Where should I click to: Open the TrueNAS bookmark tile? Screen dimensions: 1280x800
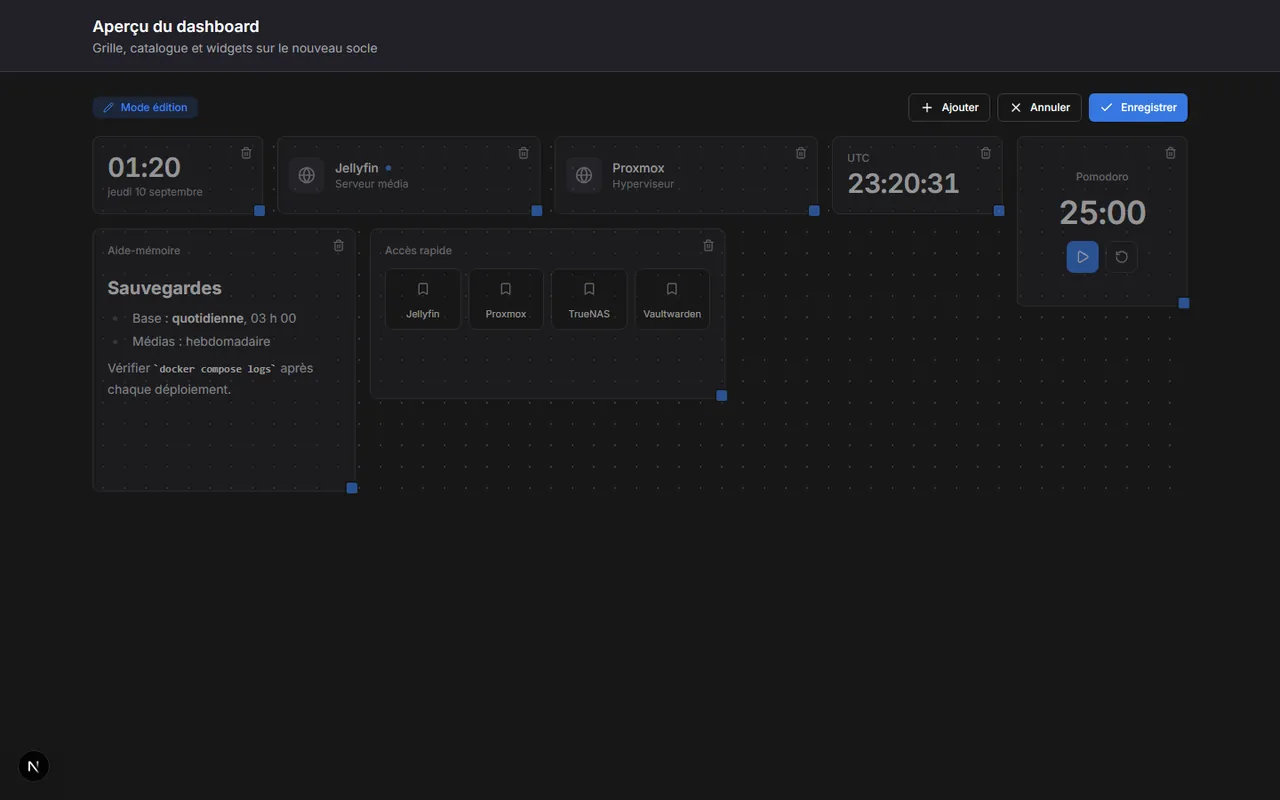pos(589,299)
